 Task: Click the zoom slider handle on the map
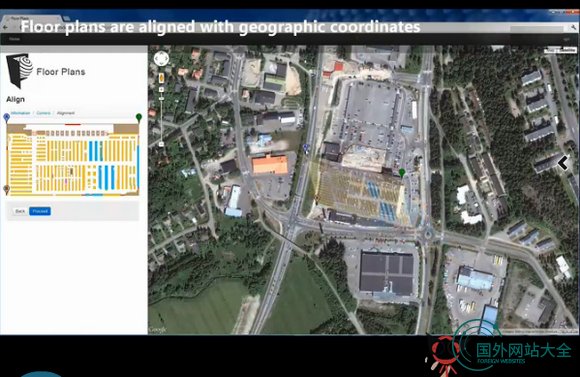(x=161, y=99)
